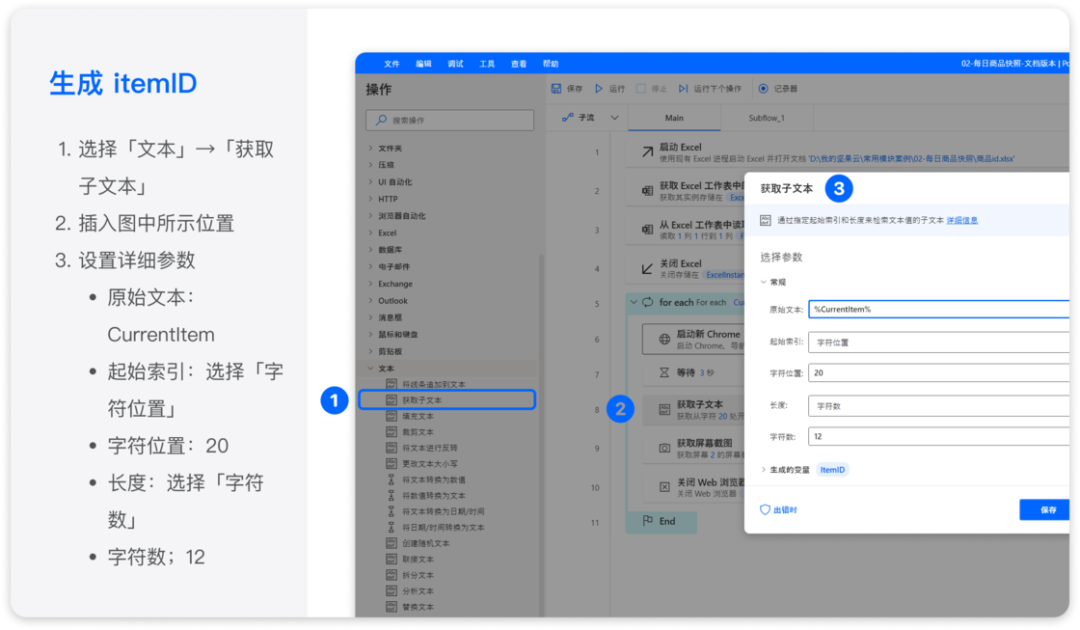Click the 字符位置 field containing 20

point(939,372)
